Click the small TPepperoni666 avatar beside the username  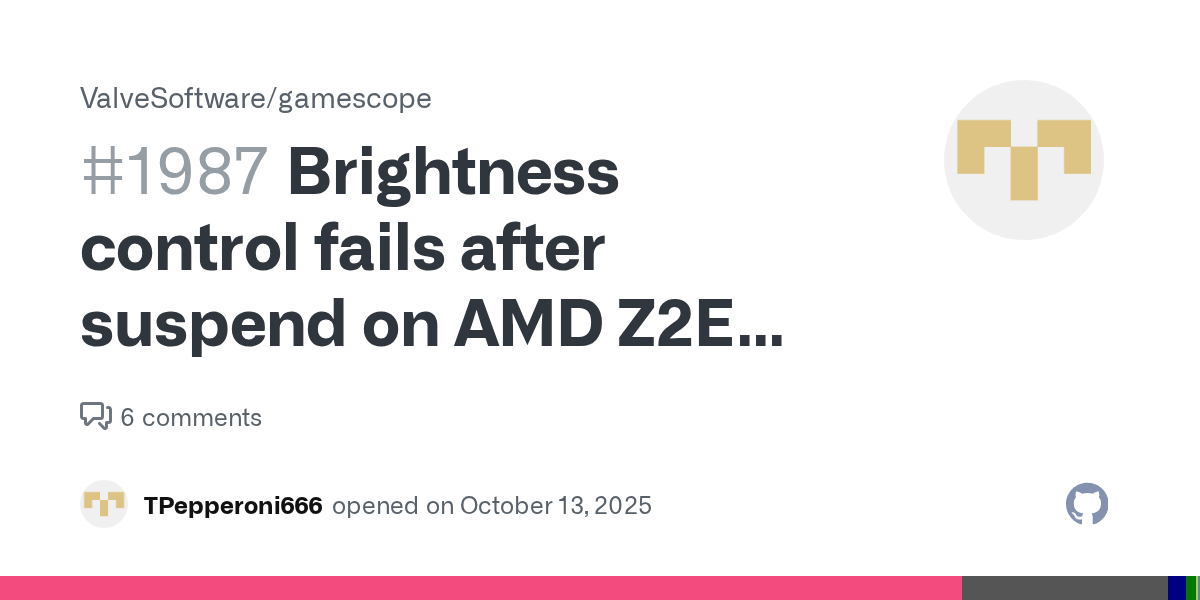pos(104,505)
